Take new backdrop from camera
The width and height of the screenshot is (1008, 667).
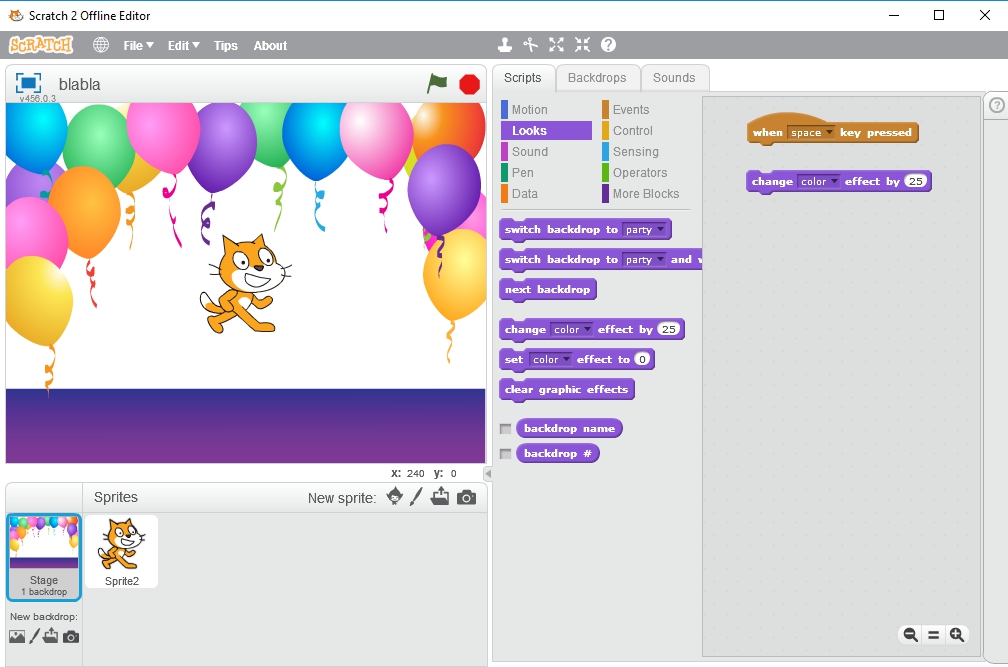pos(71,637)
